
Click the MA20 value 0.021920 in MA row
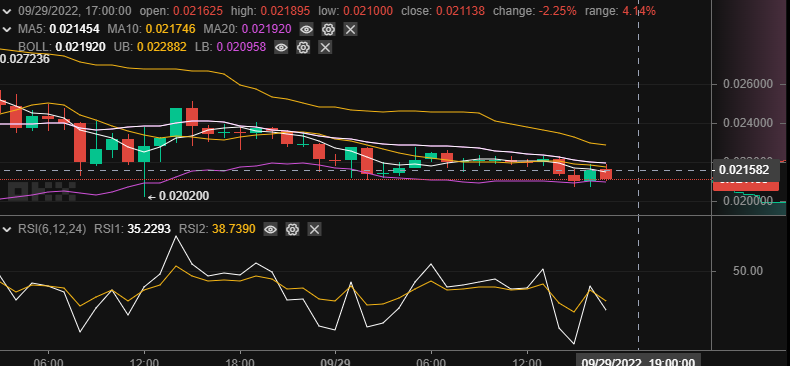coord(267,29)
